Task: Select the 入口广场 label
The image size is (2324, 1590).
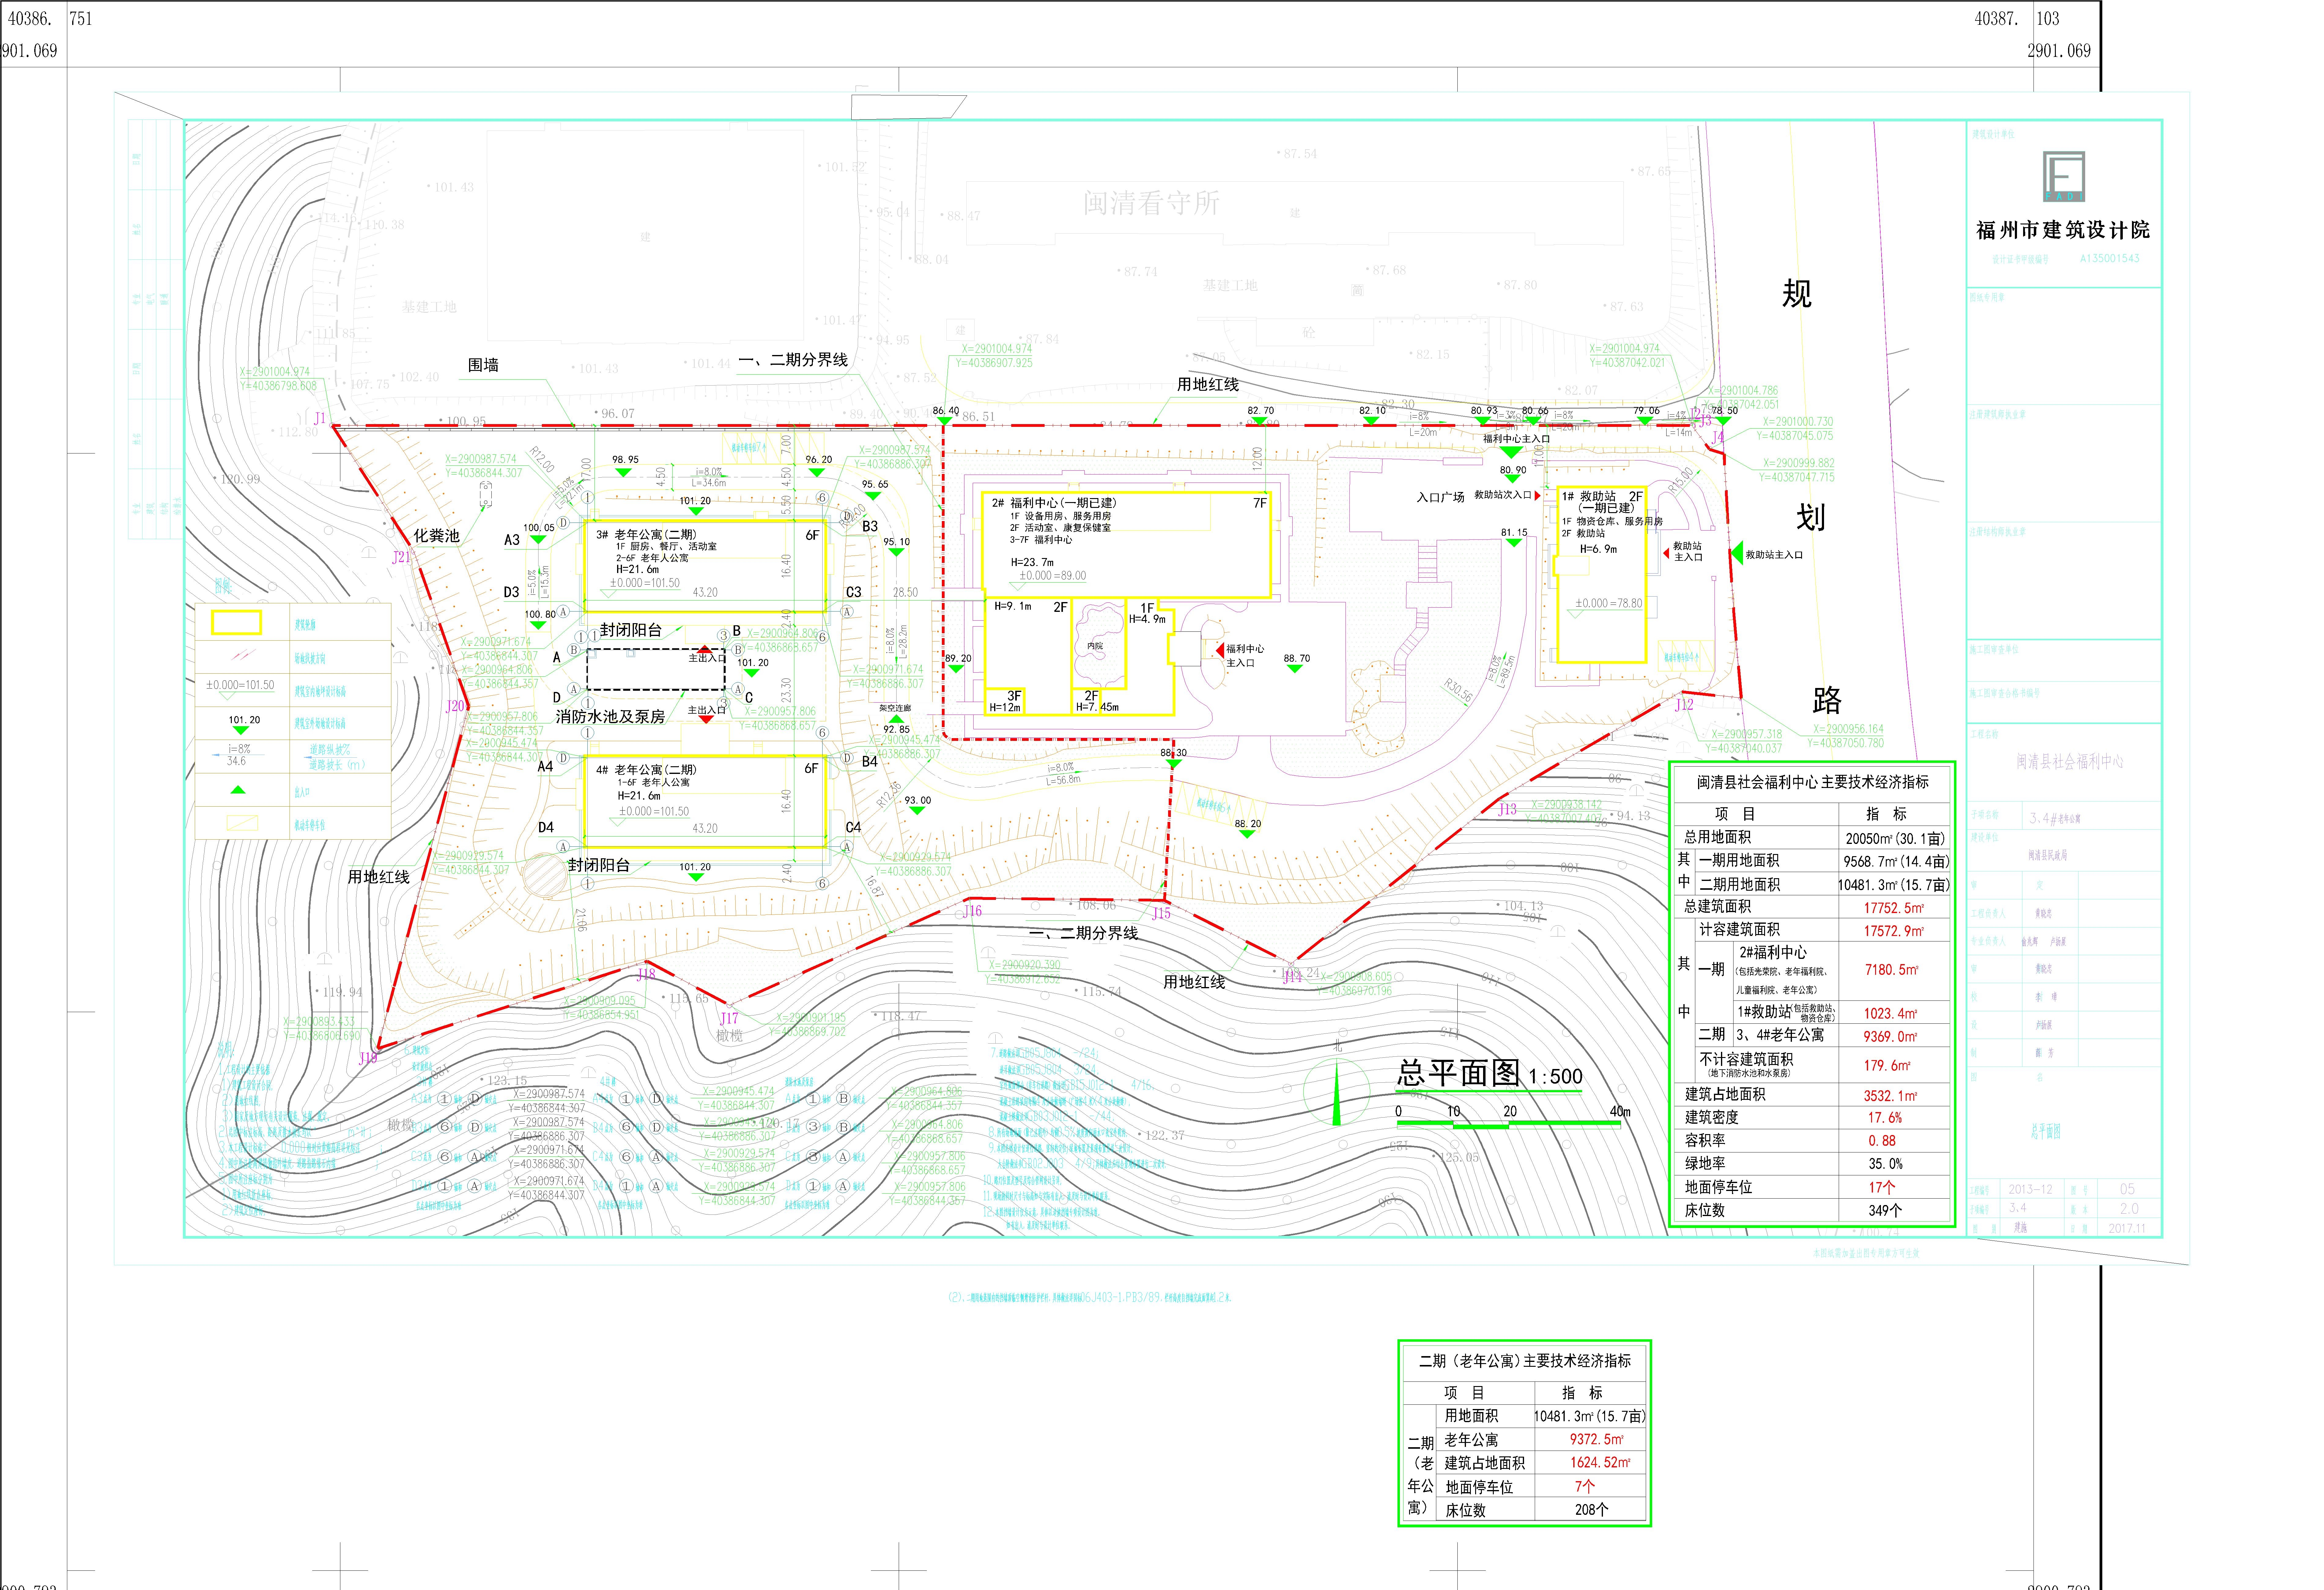Action: coord(1440,497)
